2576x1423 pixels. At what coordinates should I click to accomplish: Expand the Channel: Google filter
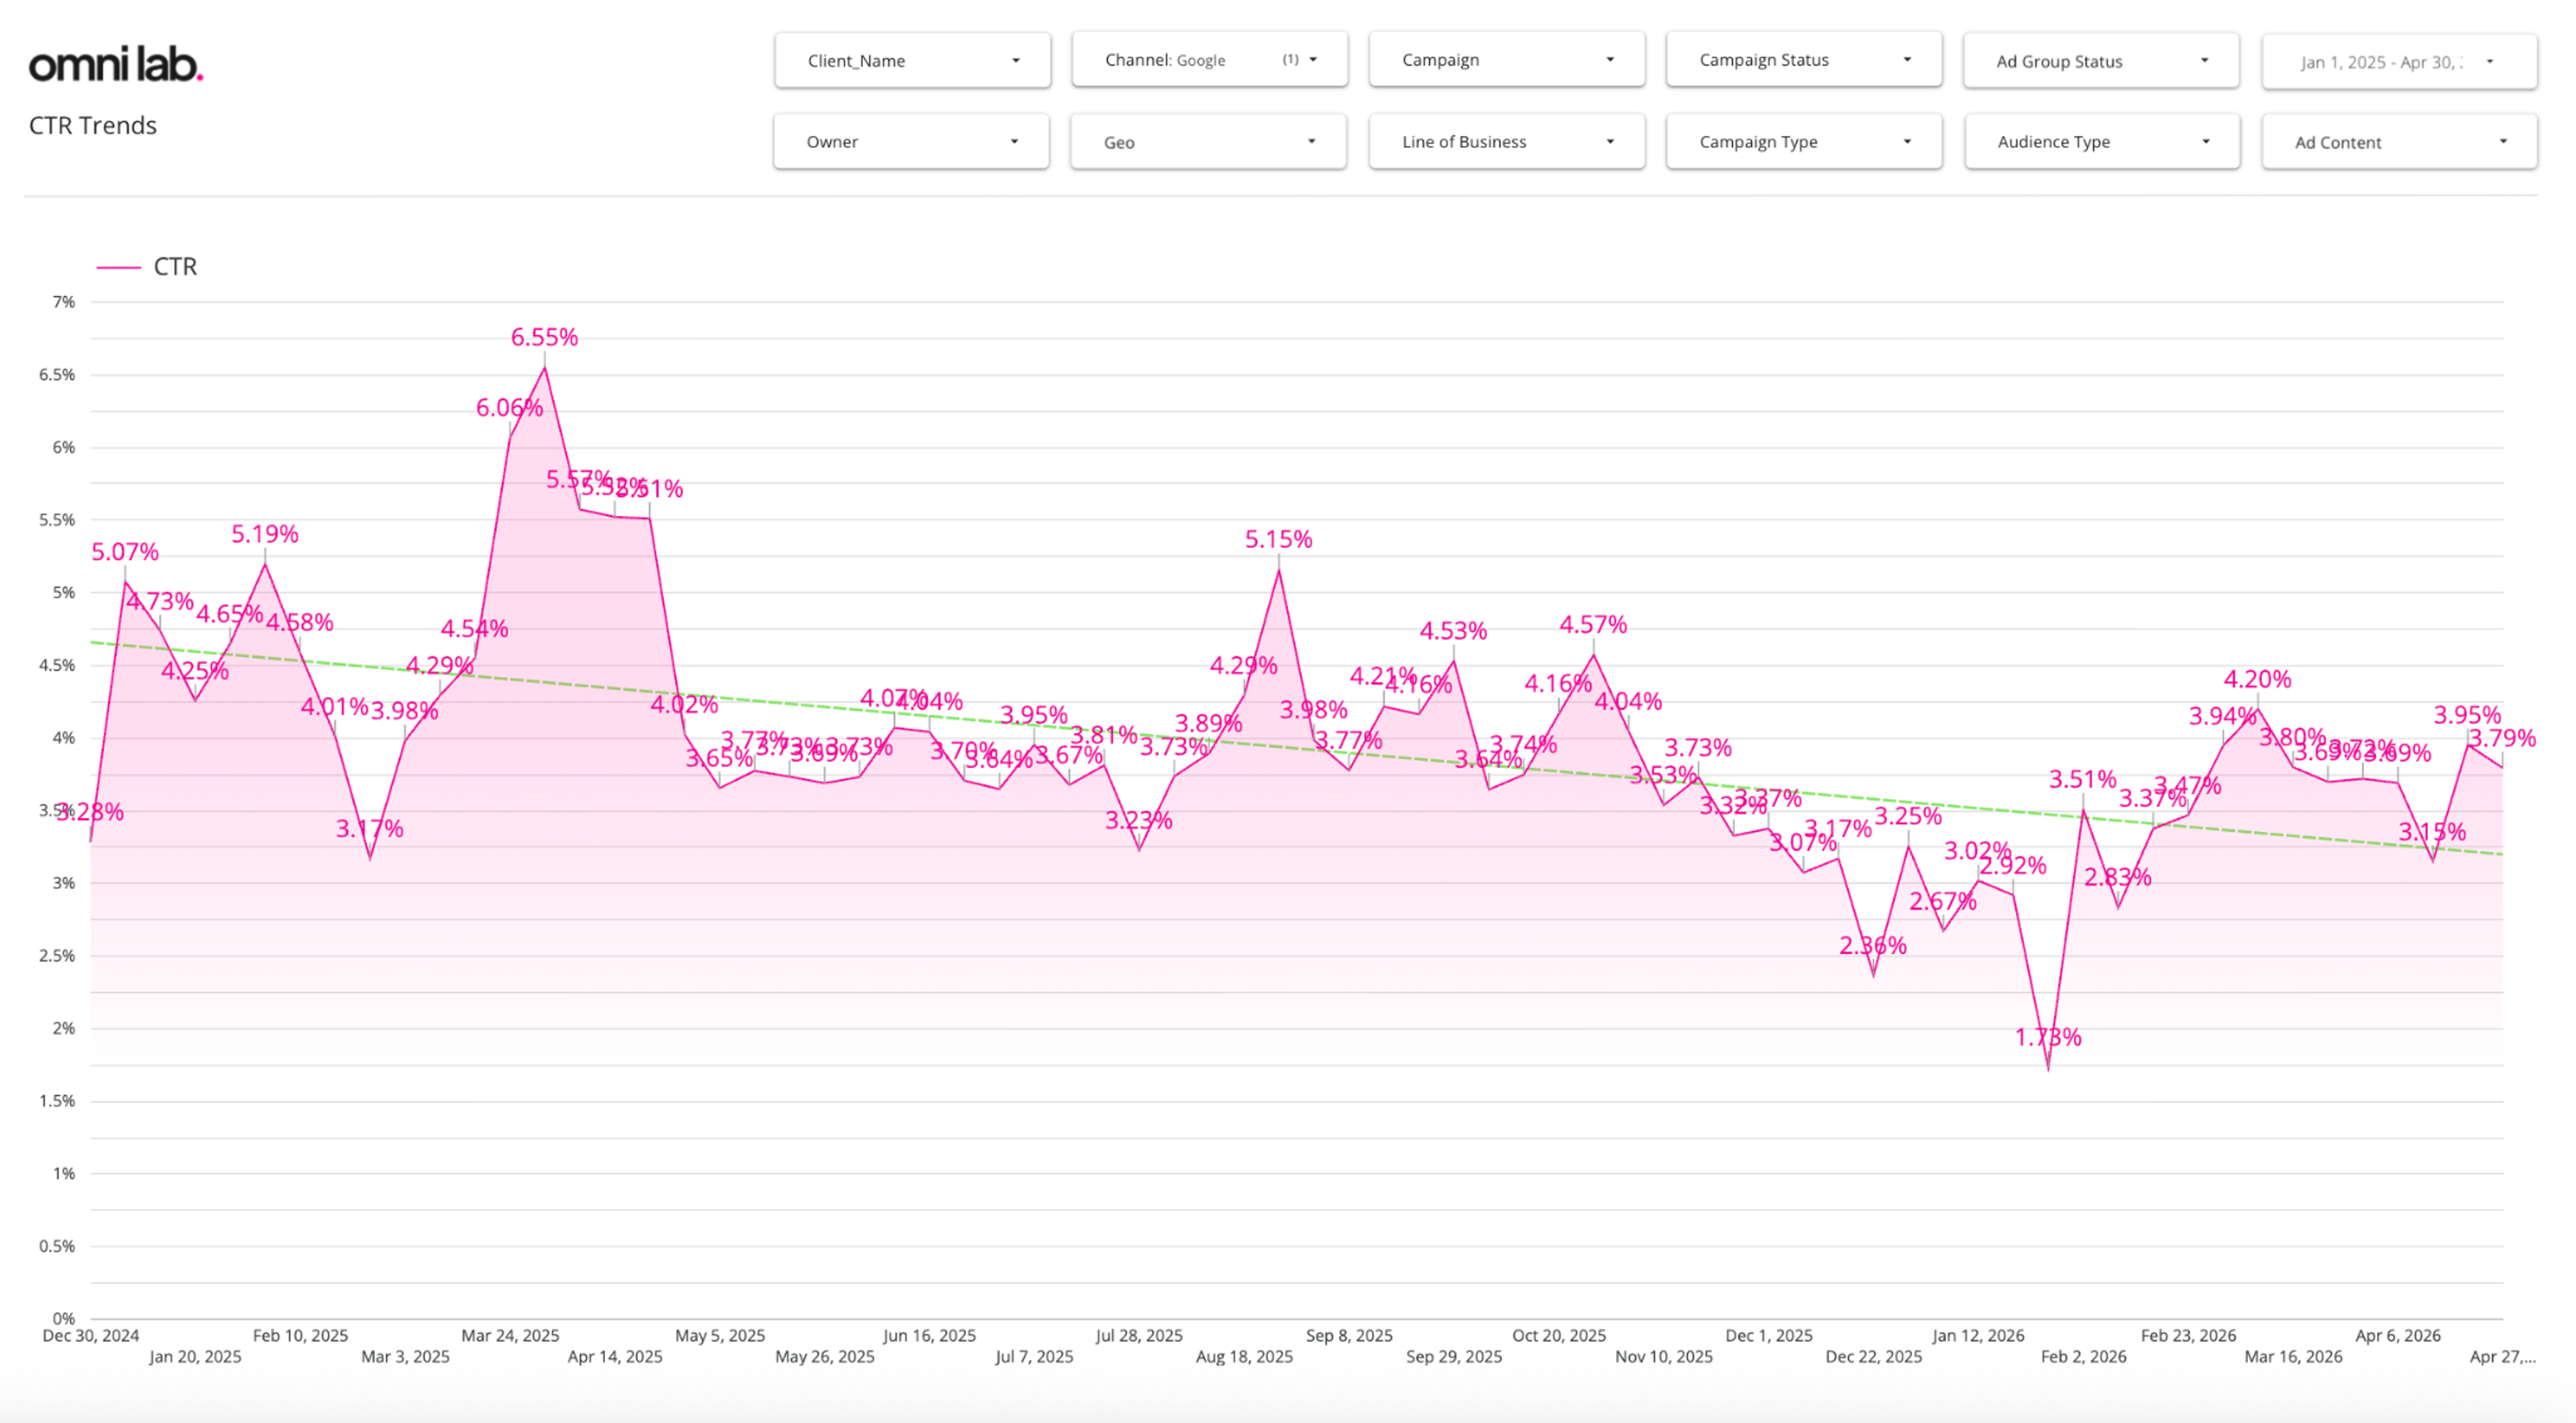coord(1209,60)
